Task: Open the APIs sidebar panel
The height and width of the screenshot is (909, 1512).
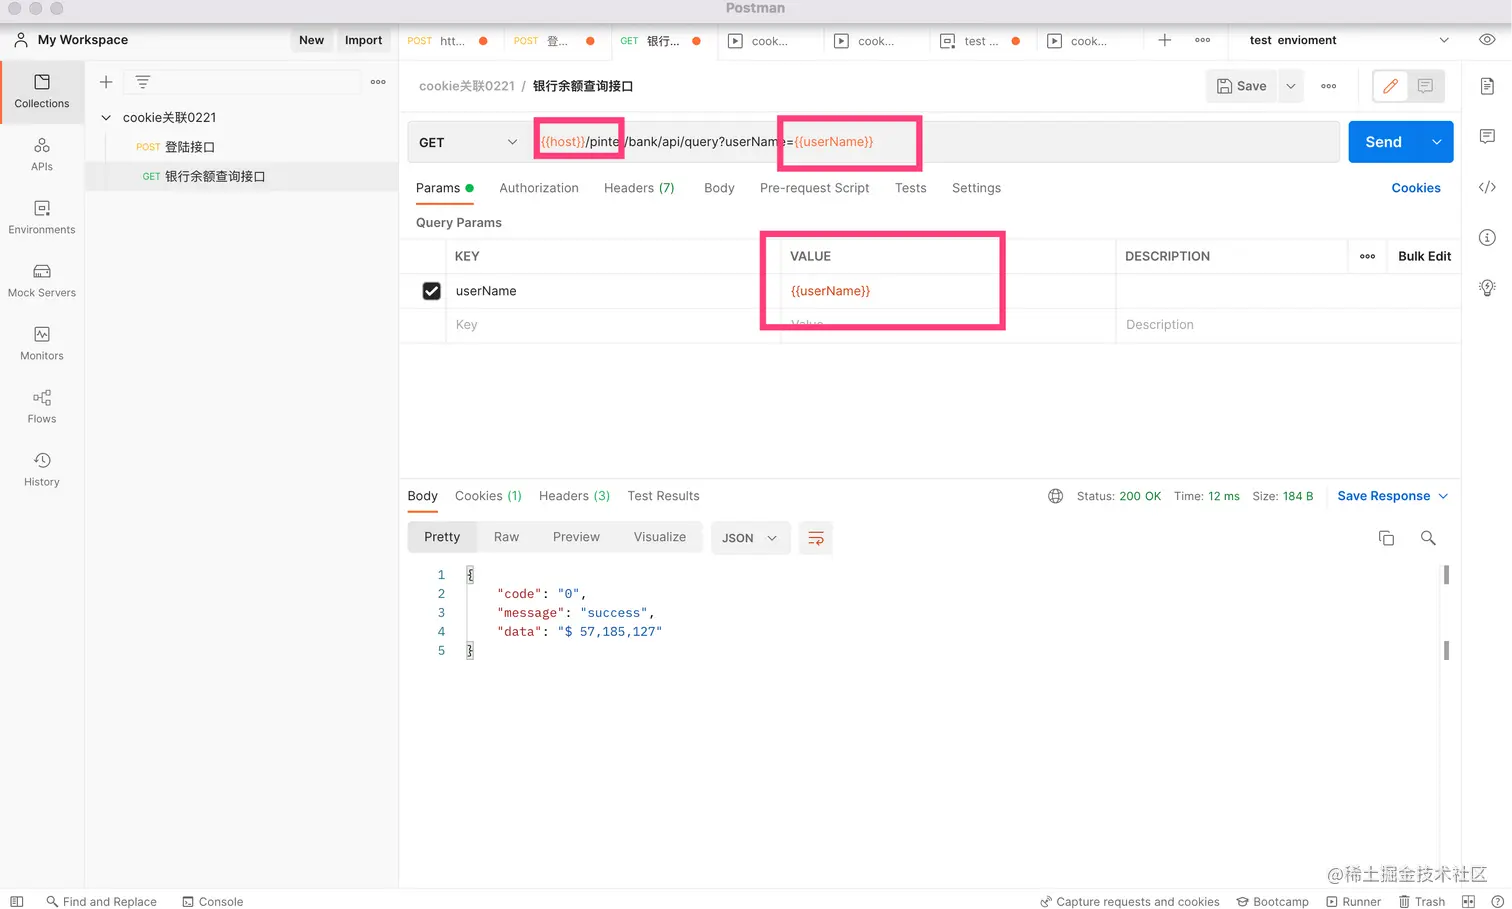Action: (42, 155)
